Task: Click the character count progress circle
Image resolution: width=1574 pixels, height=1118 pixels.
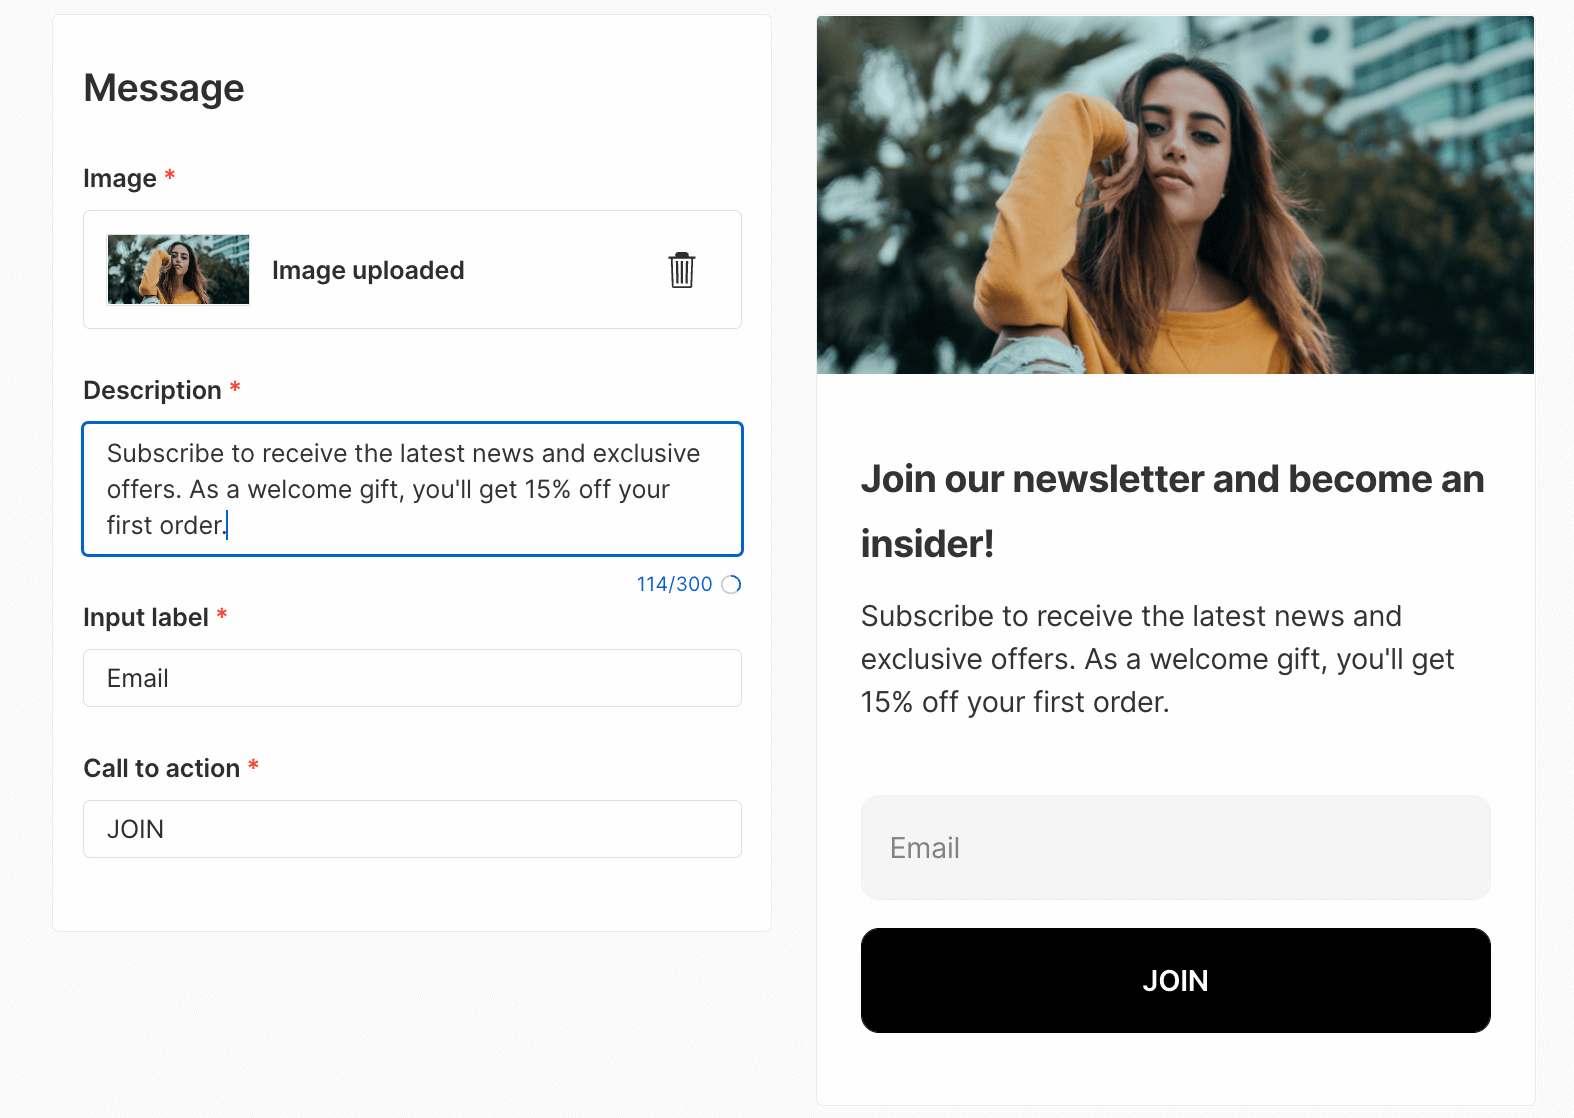Action: (x=731, y=585)
